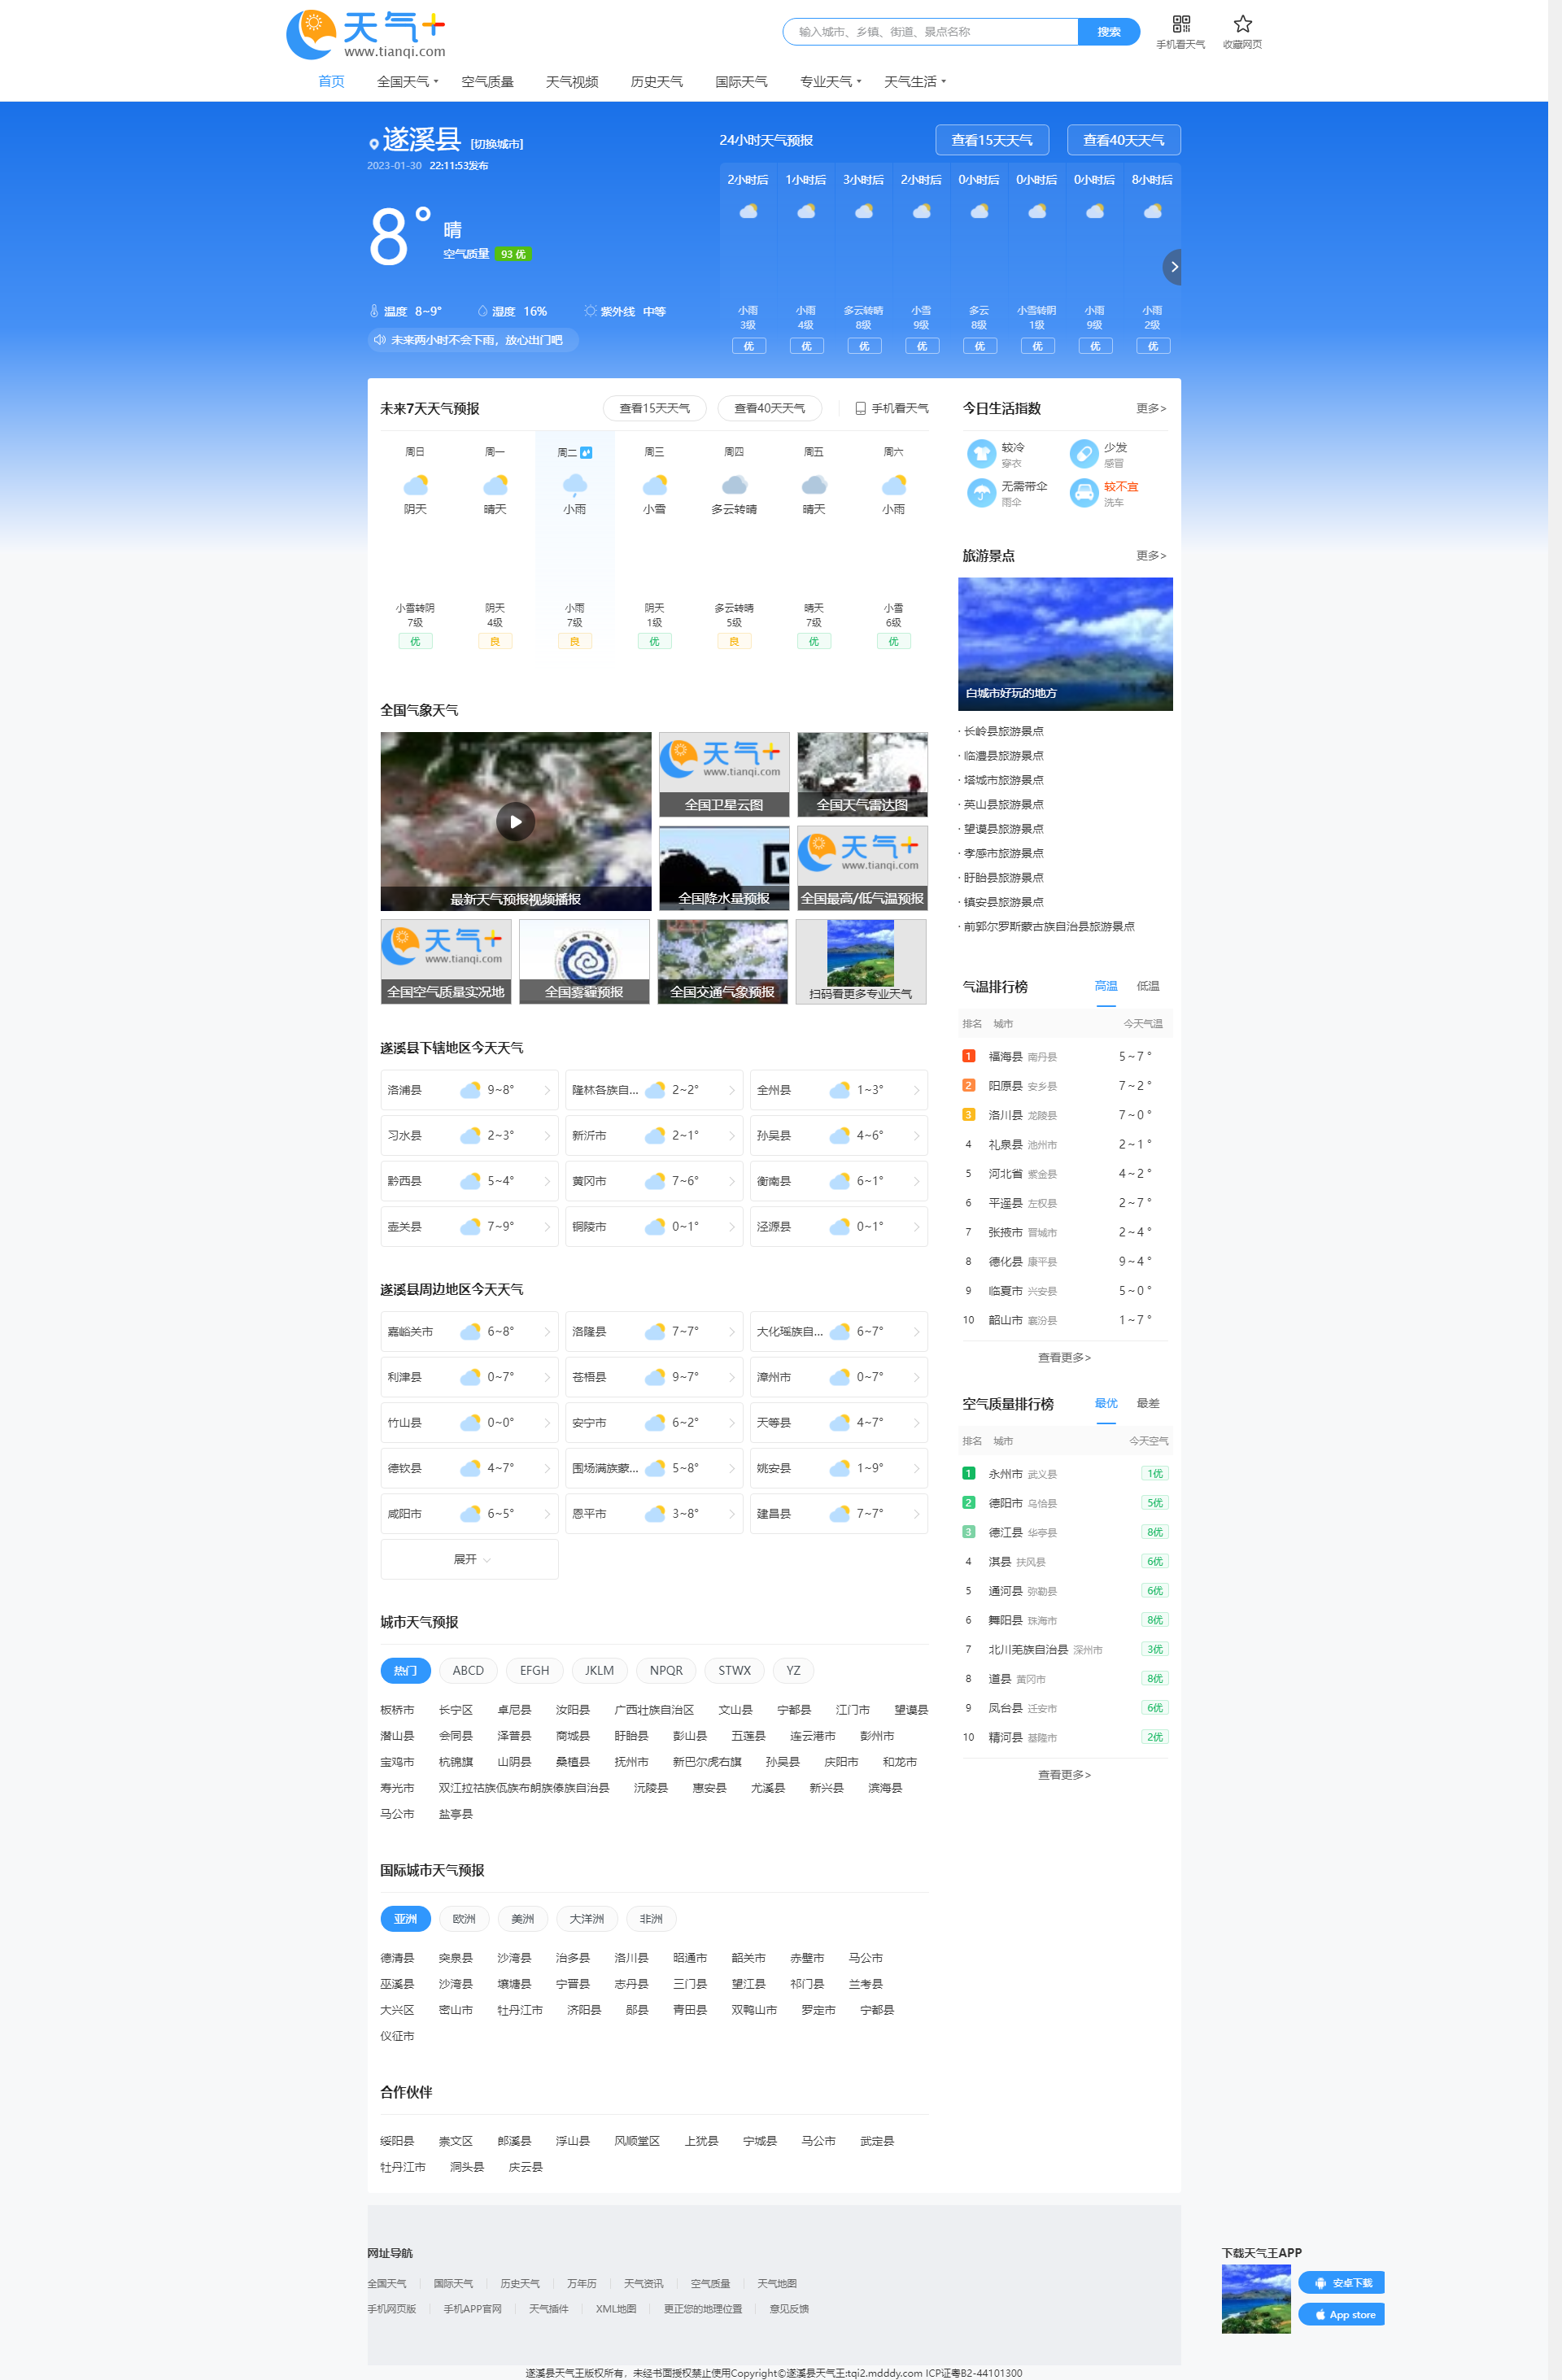Select 欧洲 international tab
This screenshot has width=1562, height=2380.
pos(464,1919)
